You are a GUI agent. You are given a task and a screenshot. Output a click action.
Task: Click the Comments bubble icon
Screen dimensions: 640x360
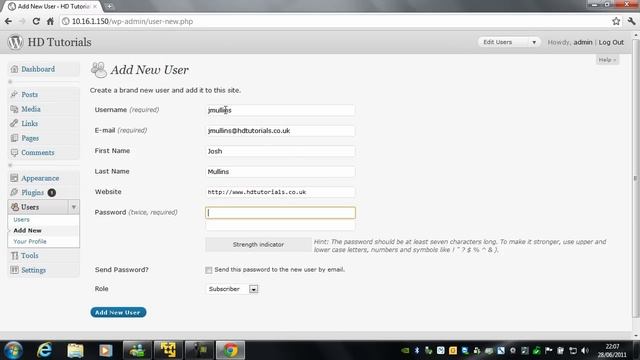pos(14,152)
